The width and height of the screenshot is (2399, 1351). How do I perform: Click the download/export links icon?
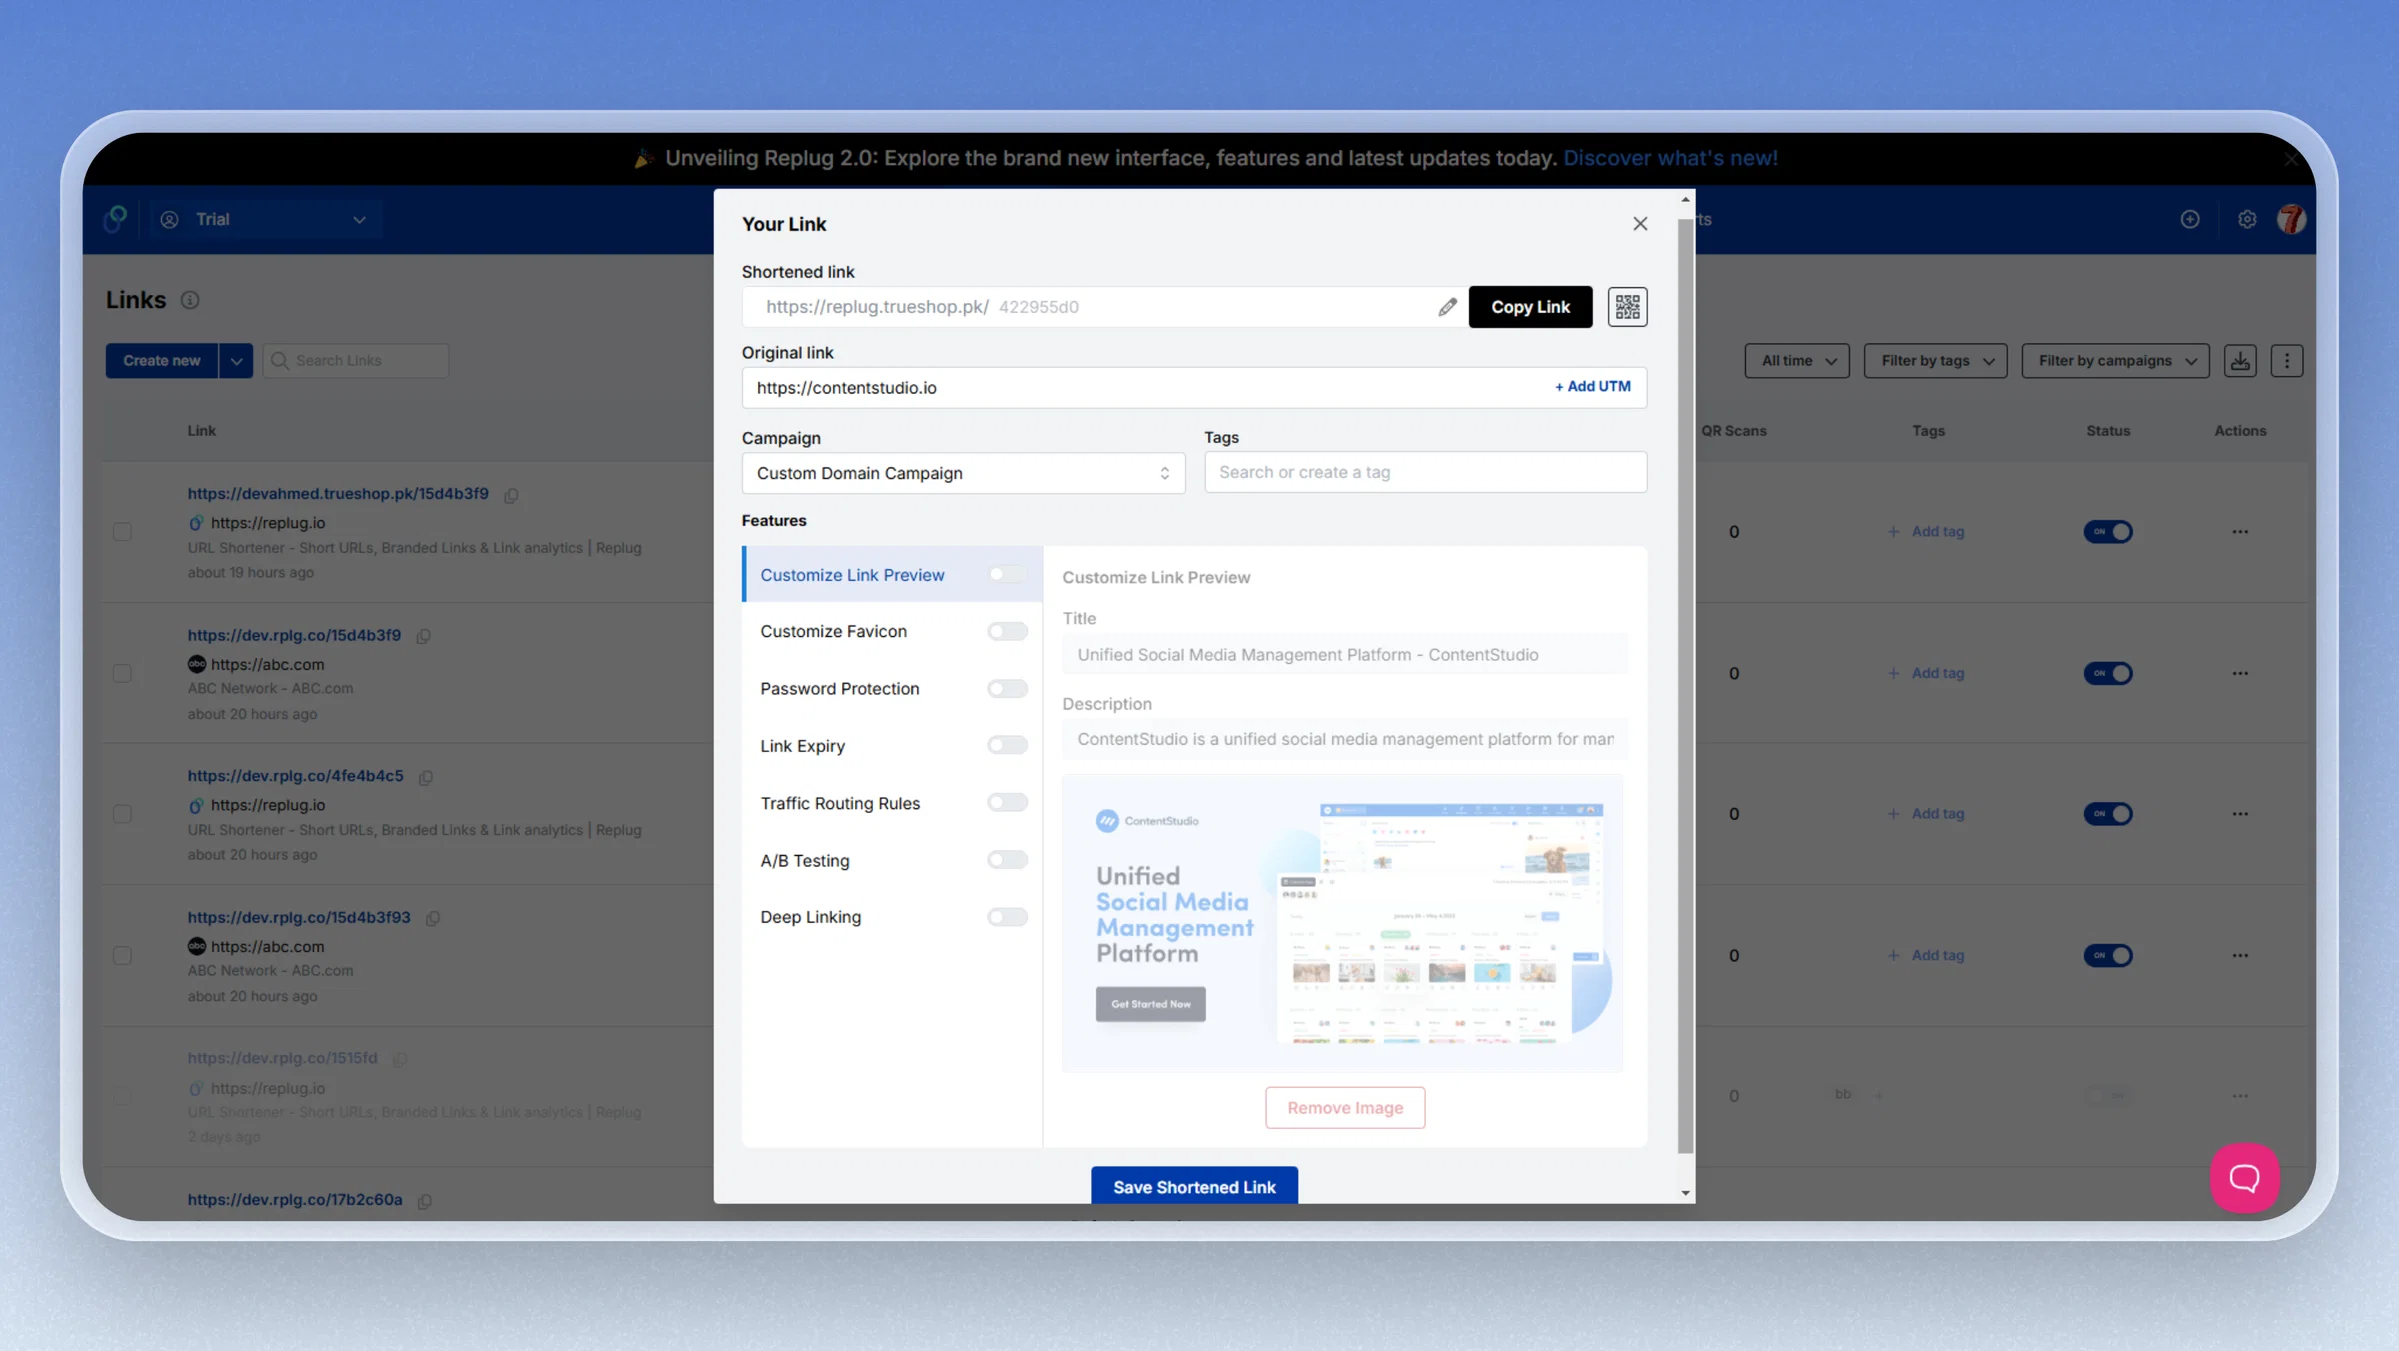(2240, 361)
